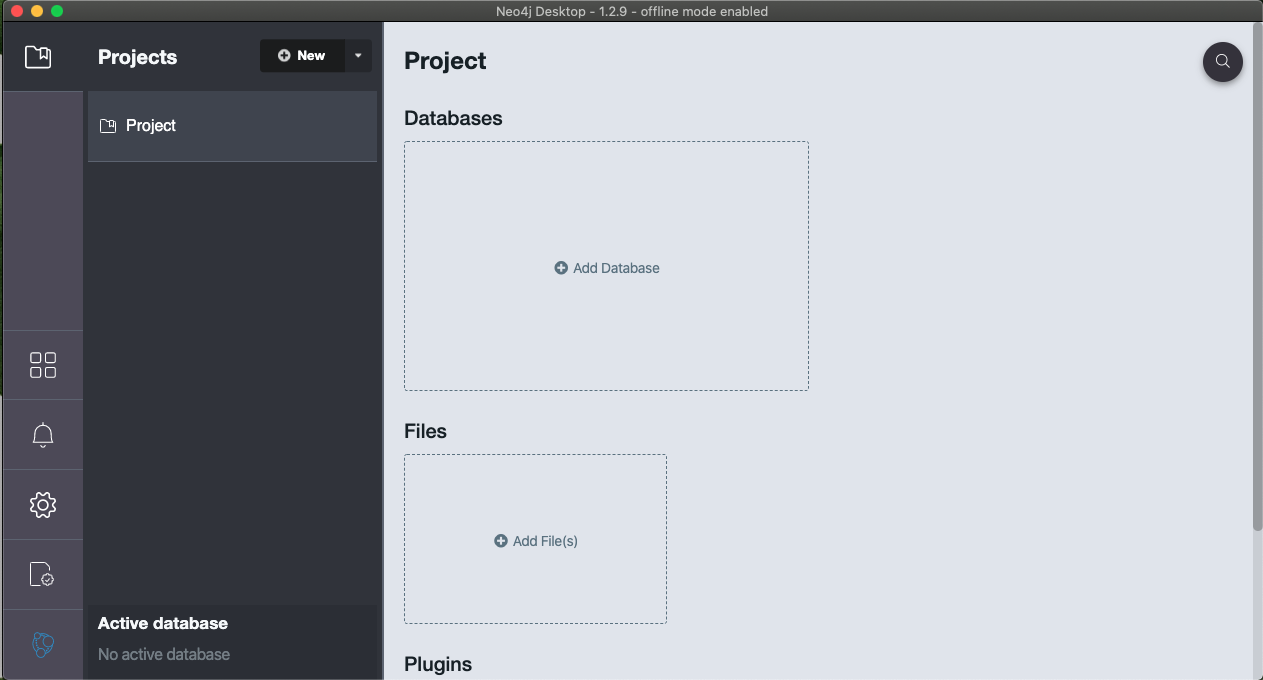Screen dimensions: 1263x680
Task: Close the Neo4j Desktop window
Action: click(16, 11)
